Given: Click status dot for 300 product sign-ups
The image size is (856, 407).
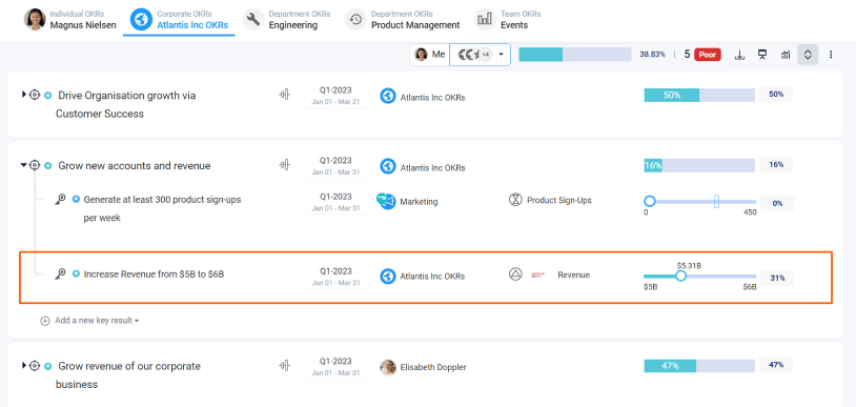Looking at the screenshot, I should point(76,200).
